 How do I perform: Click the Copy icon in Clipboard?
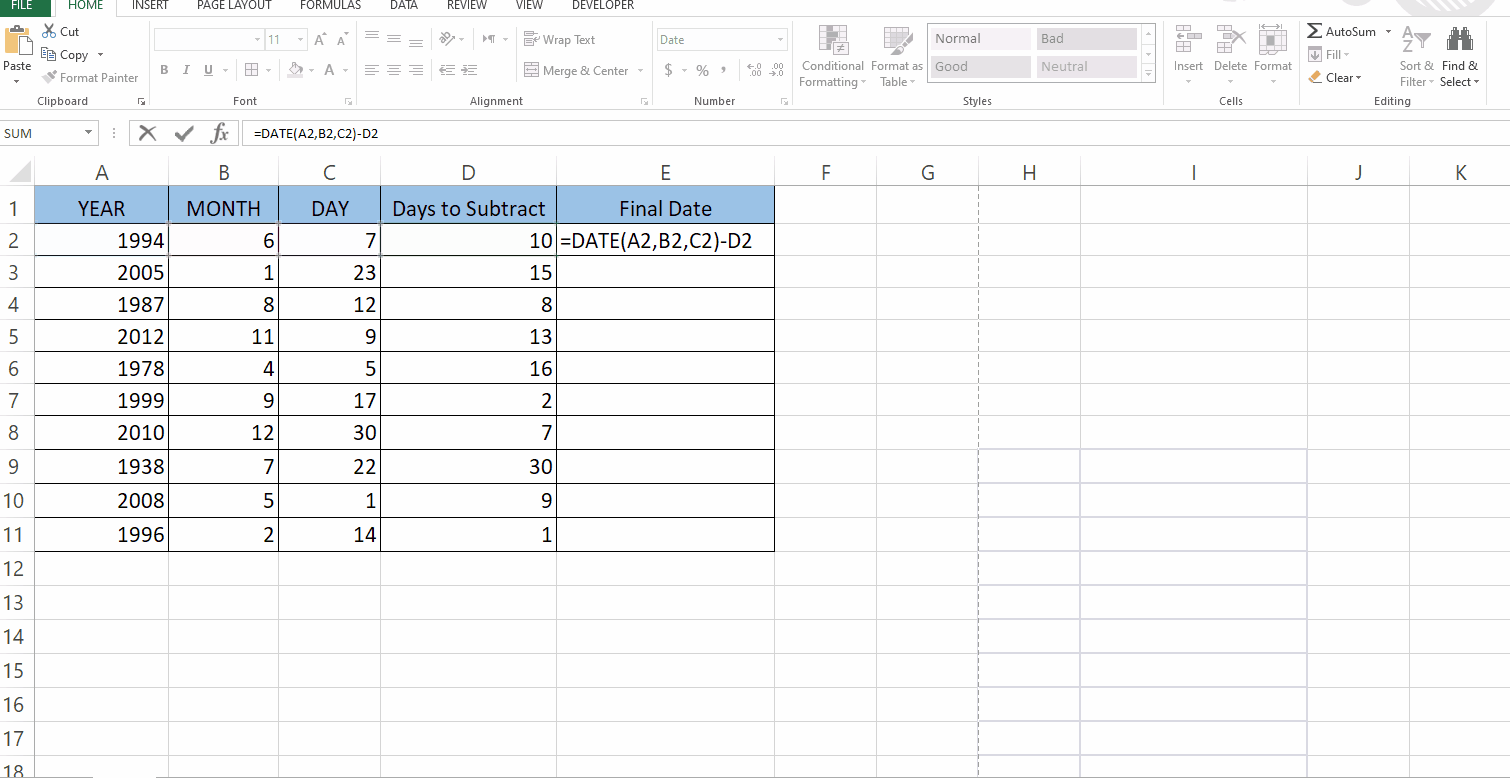tap(50, 55)
